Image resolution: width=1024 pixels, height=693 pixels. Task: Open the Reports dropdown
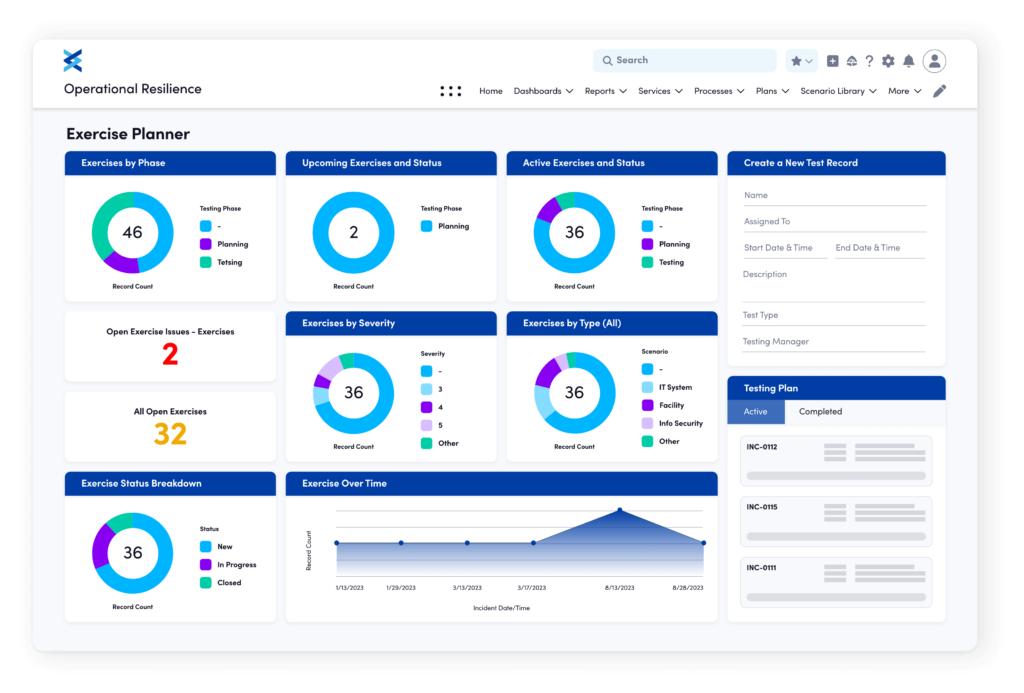tap(605, 90)
